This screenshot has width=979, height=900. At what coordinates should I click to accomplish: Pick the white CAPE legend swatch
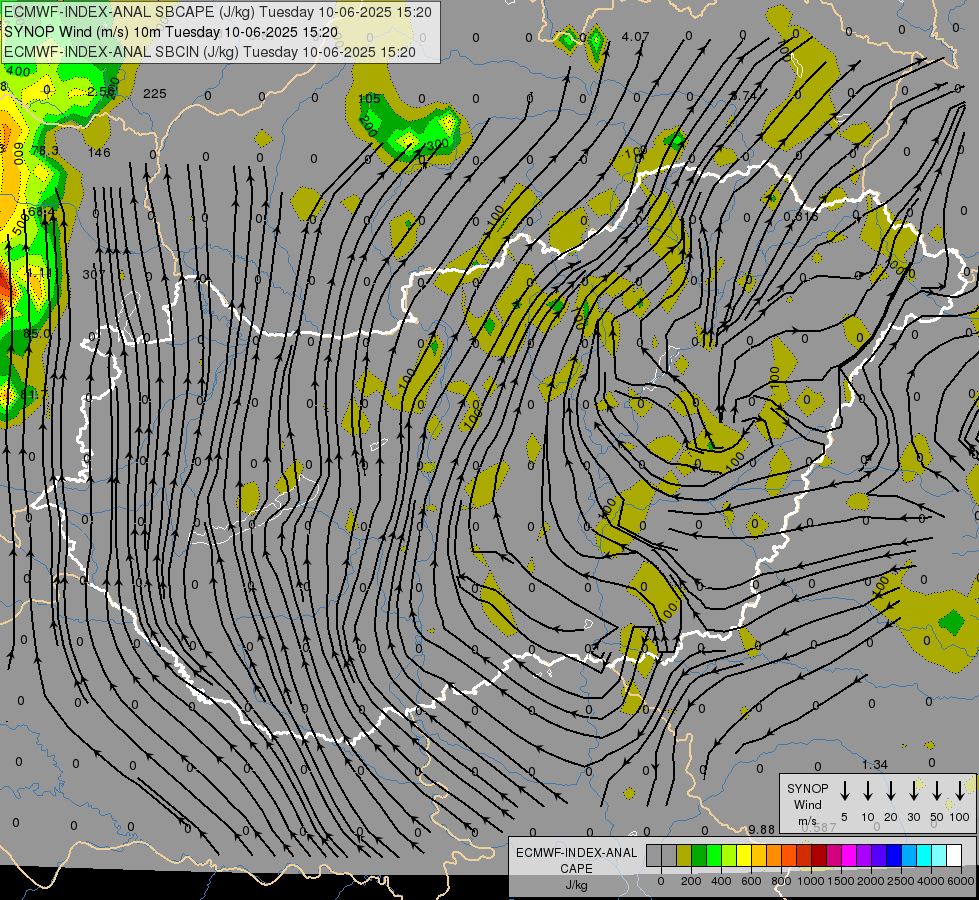coord(954,856)
